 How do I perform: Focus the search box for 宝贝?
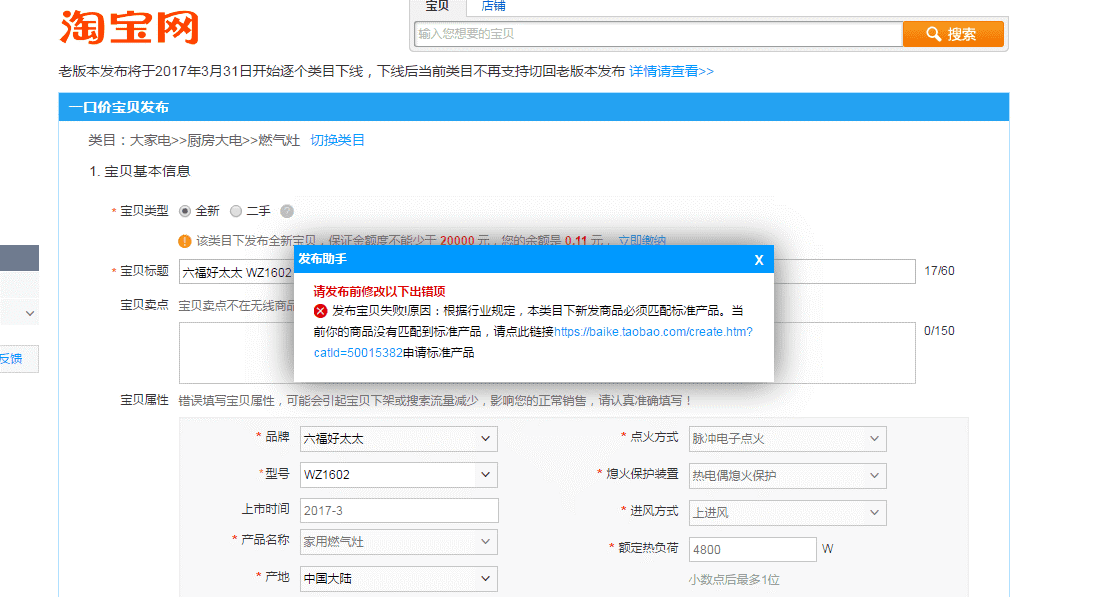click(x=658, y=34)
